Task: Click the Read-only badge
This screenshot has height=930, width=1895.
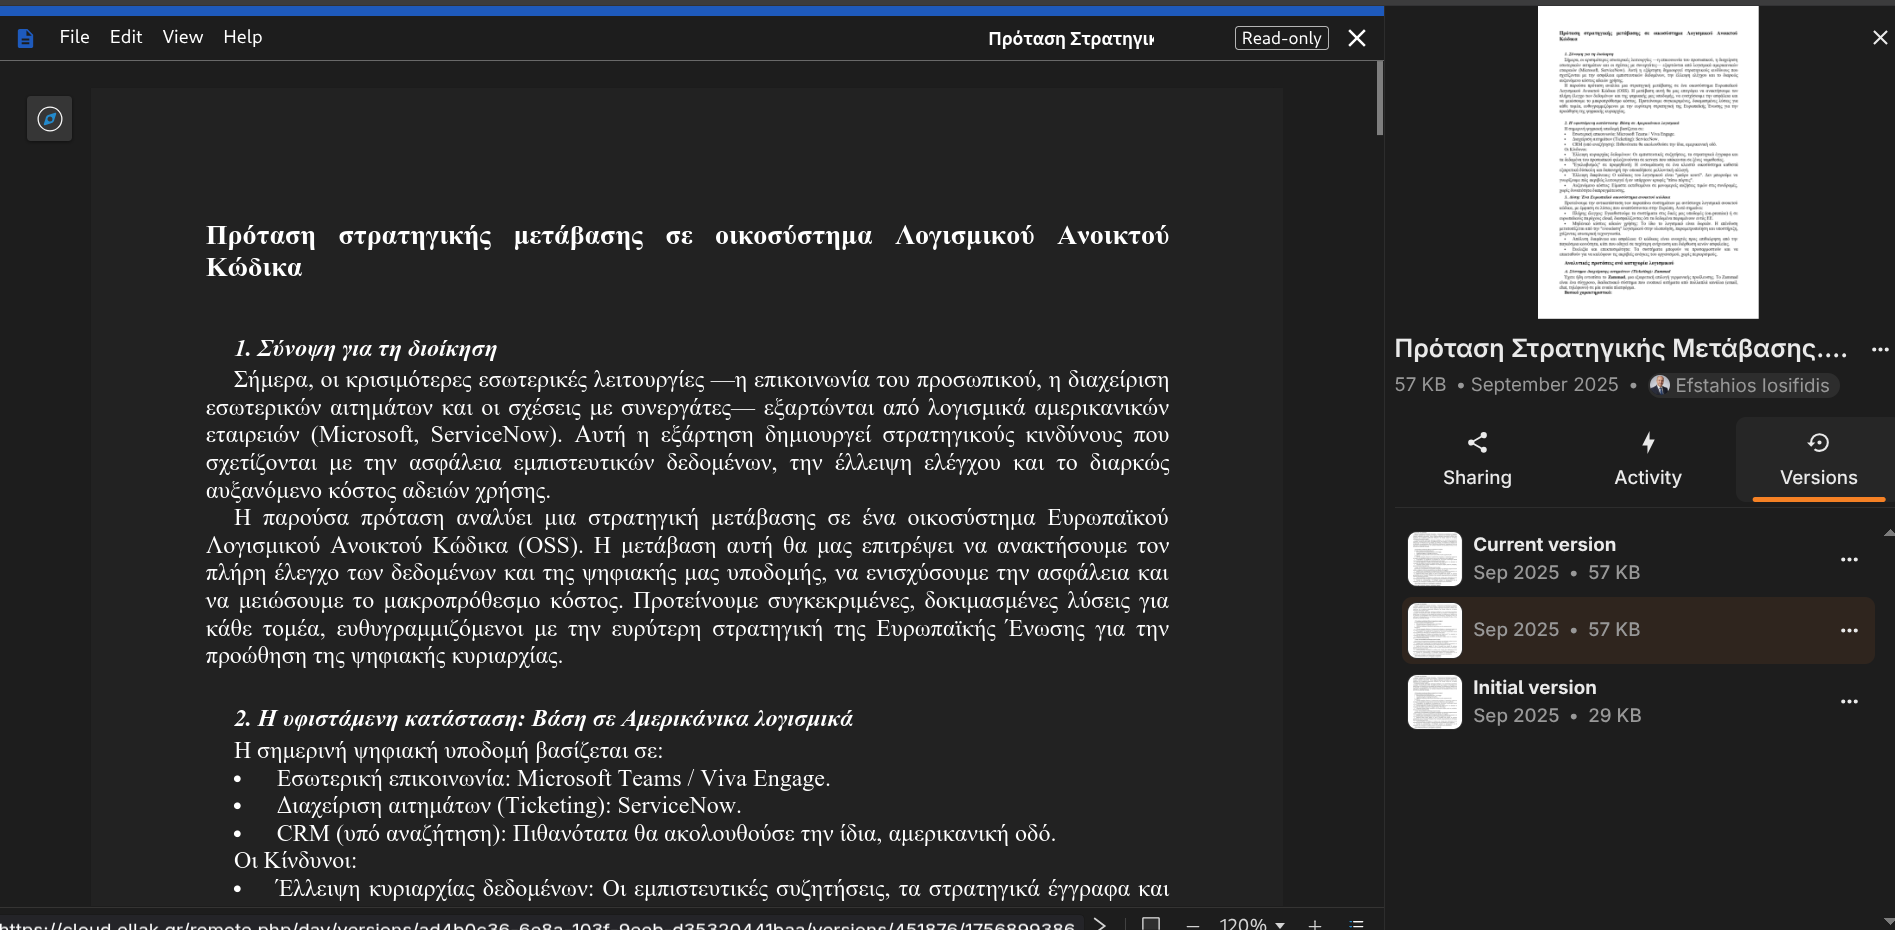Action: click(x=1282, y=38)
